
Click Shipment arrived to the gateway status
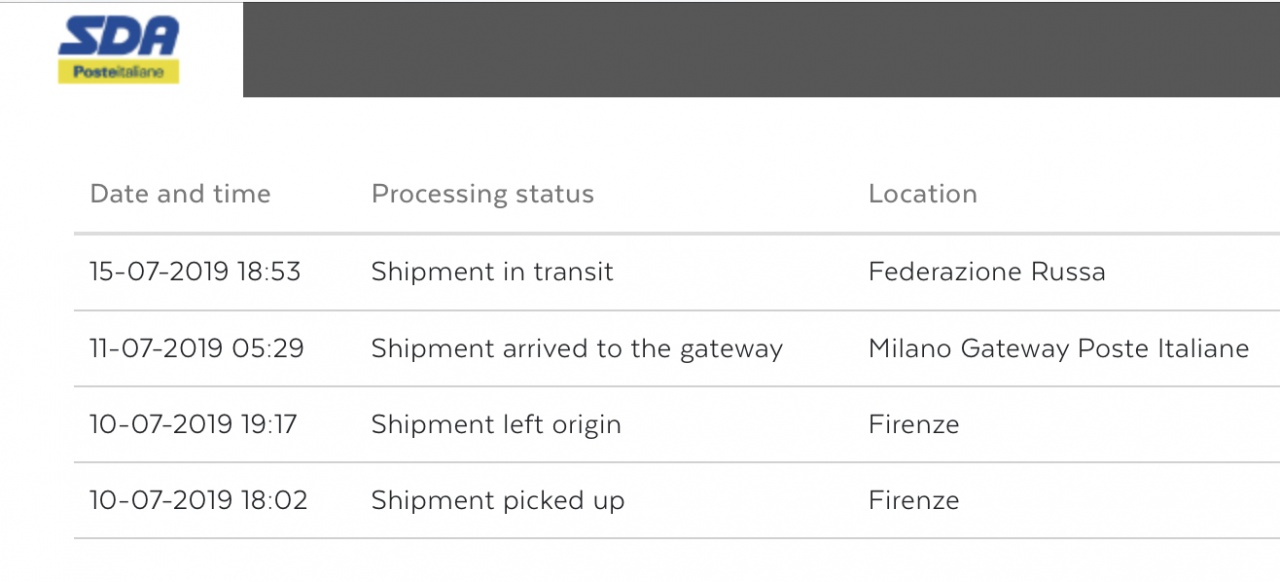pos(576,349)
